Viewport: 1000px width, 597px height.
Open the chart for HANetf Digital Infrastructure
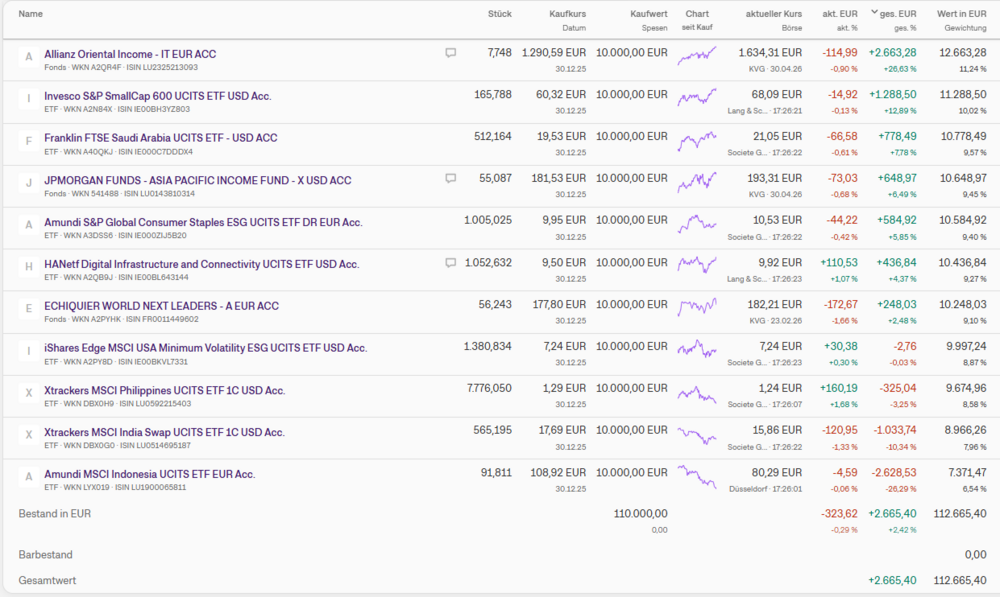697,264
